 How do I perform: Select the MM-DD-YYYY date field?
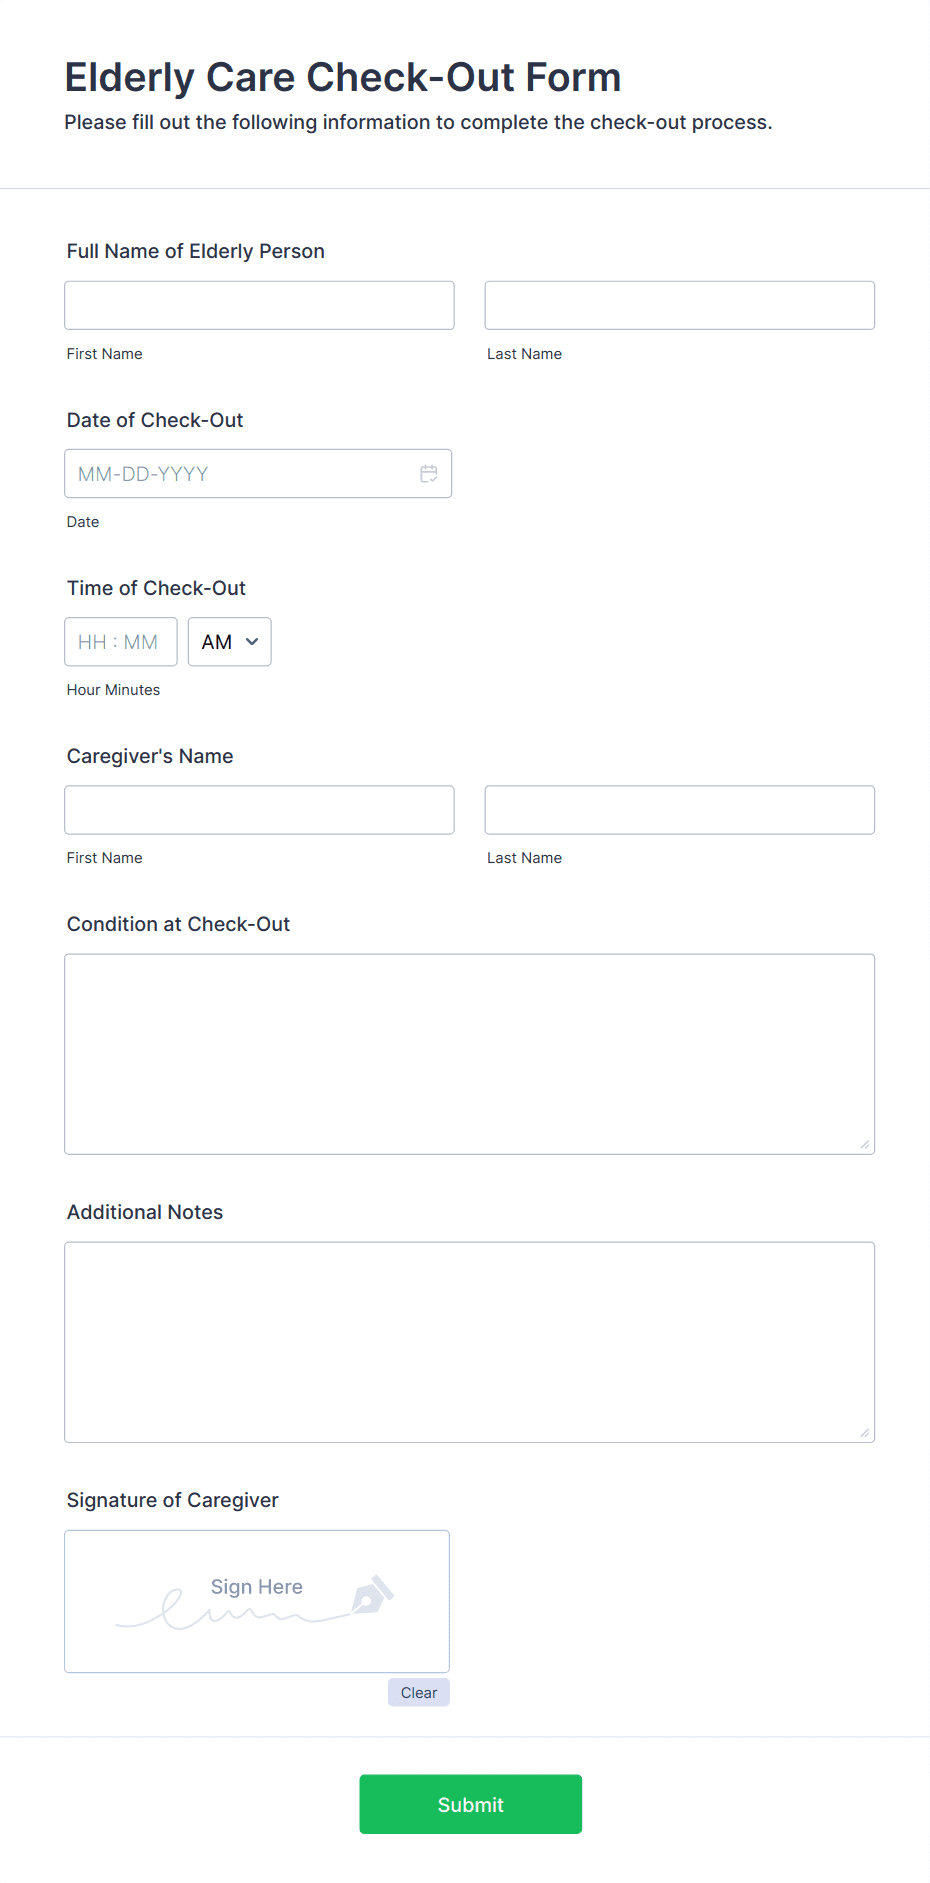point(258,474)
